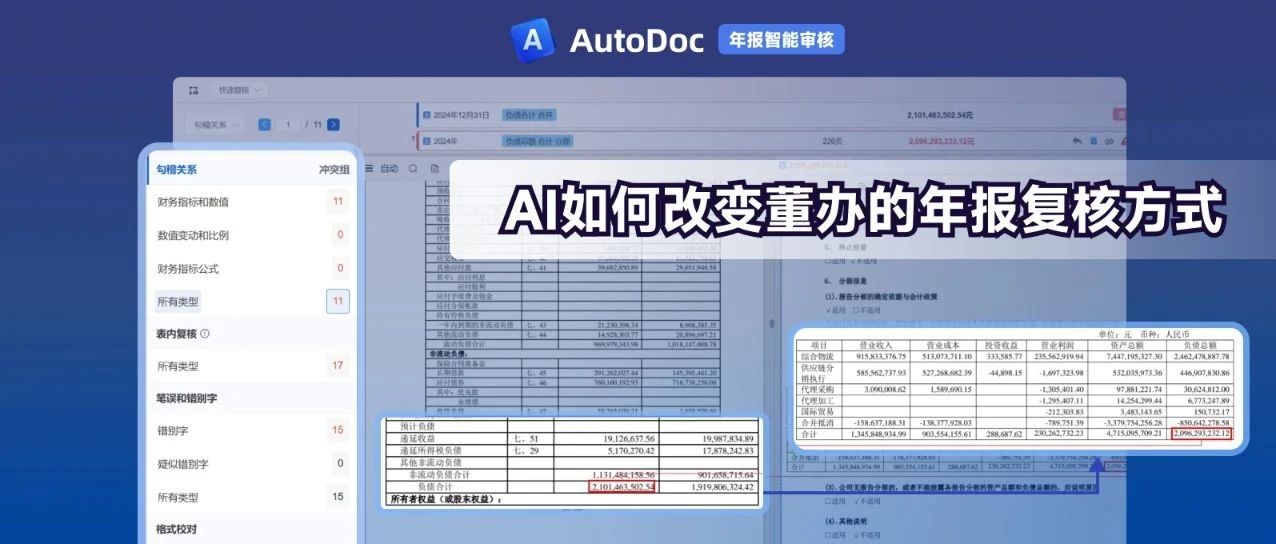Click the search magnifier icon in document toolbar
Image resolution: width=1276 pixels, height=544 pixels.
tap(413, 169)
